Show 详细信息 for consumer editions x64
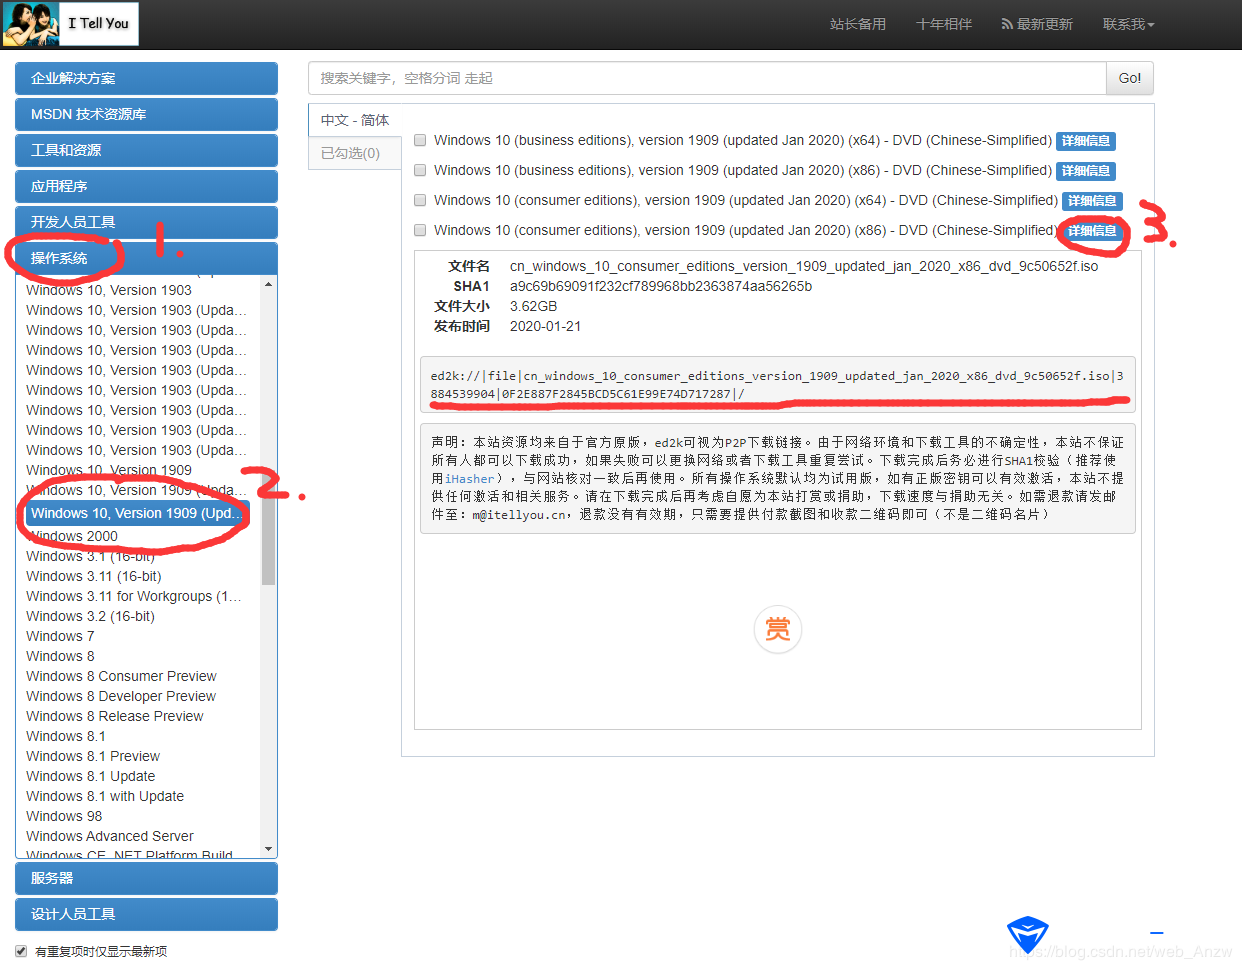This screenshot has width=1242, height=970. (x=1092, y=201)
